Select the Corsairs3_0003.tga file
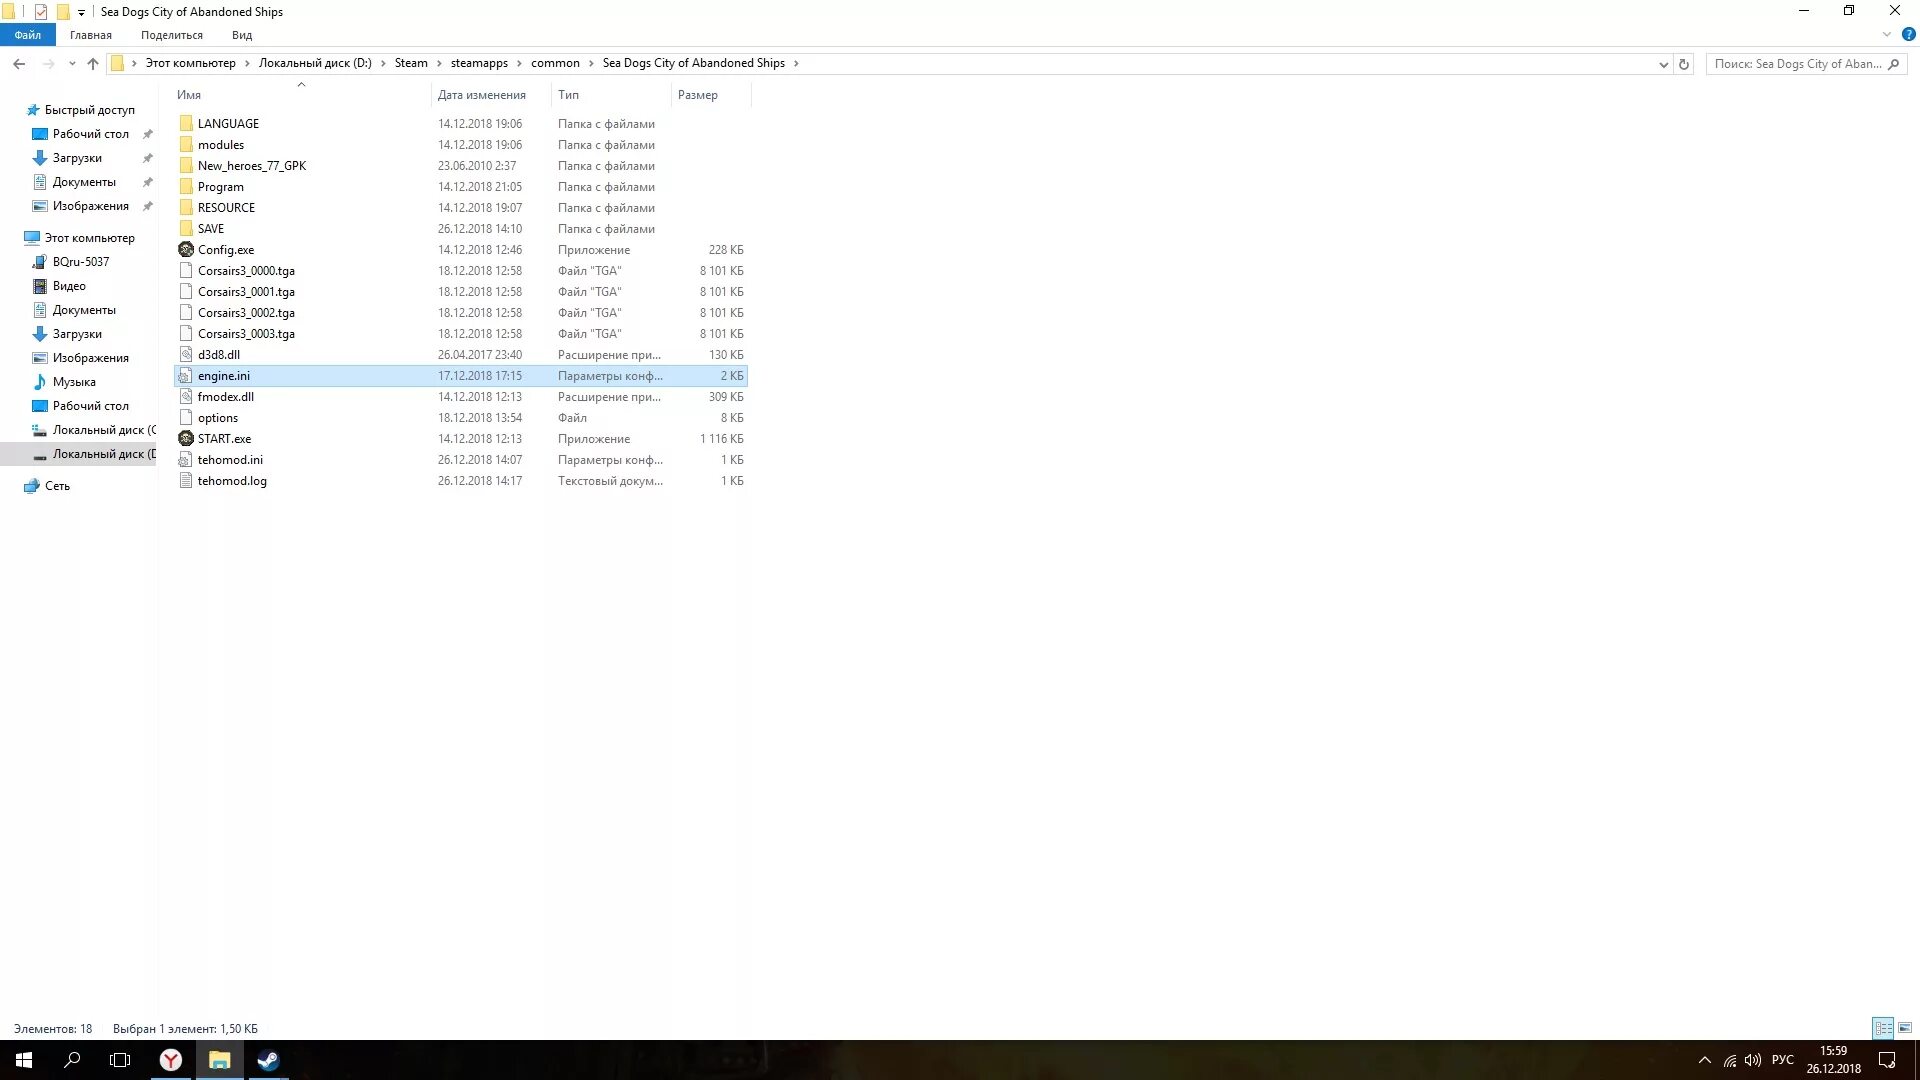The image size is (1920, 1080). (246, 334)
